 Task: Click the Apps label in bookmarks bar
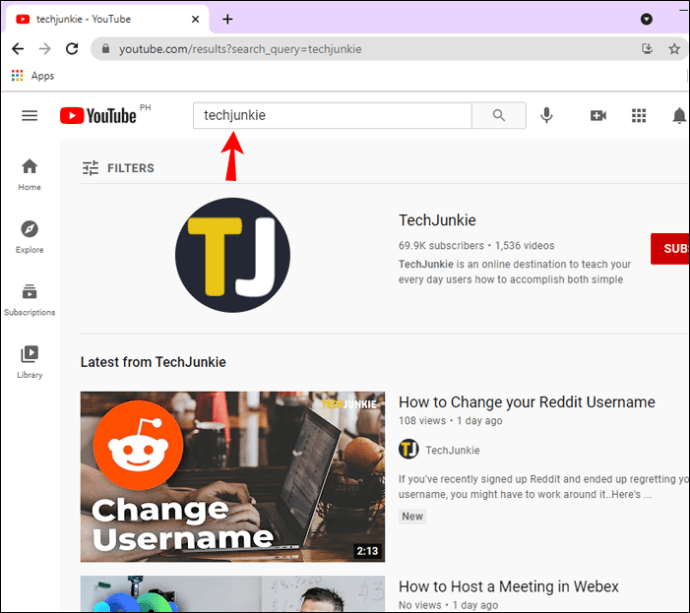pyautogui.click(x=42, y=76)
